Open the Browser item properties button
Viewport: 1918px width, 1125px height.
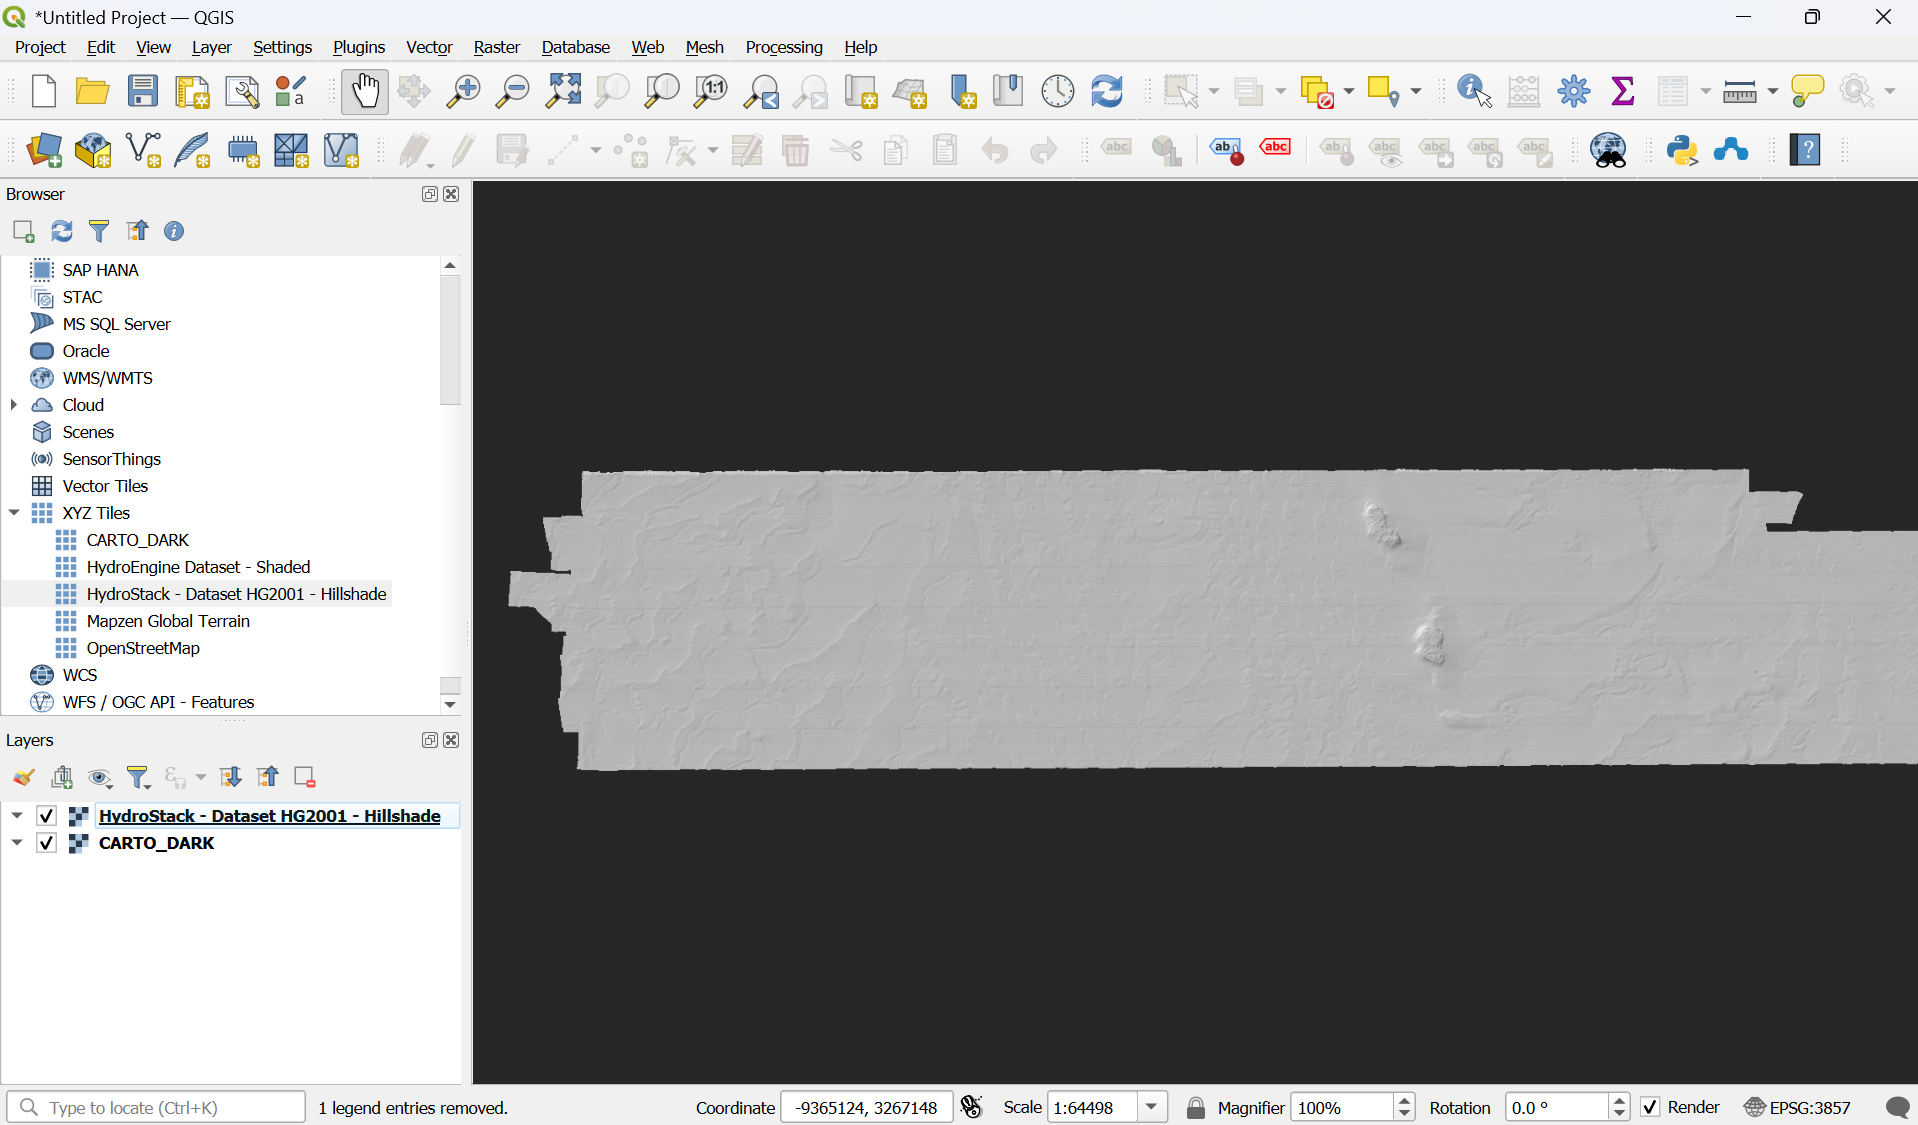pos(174,231)
